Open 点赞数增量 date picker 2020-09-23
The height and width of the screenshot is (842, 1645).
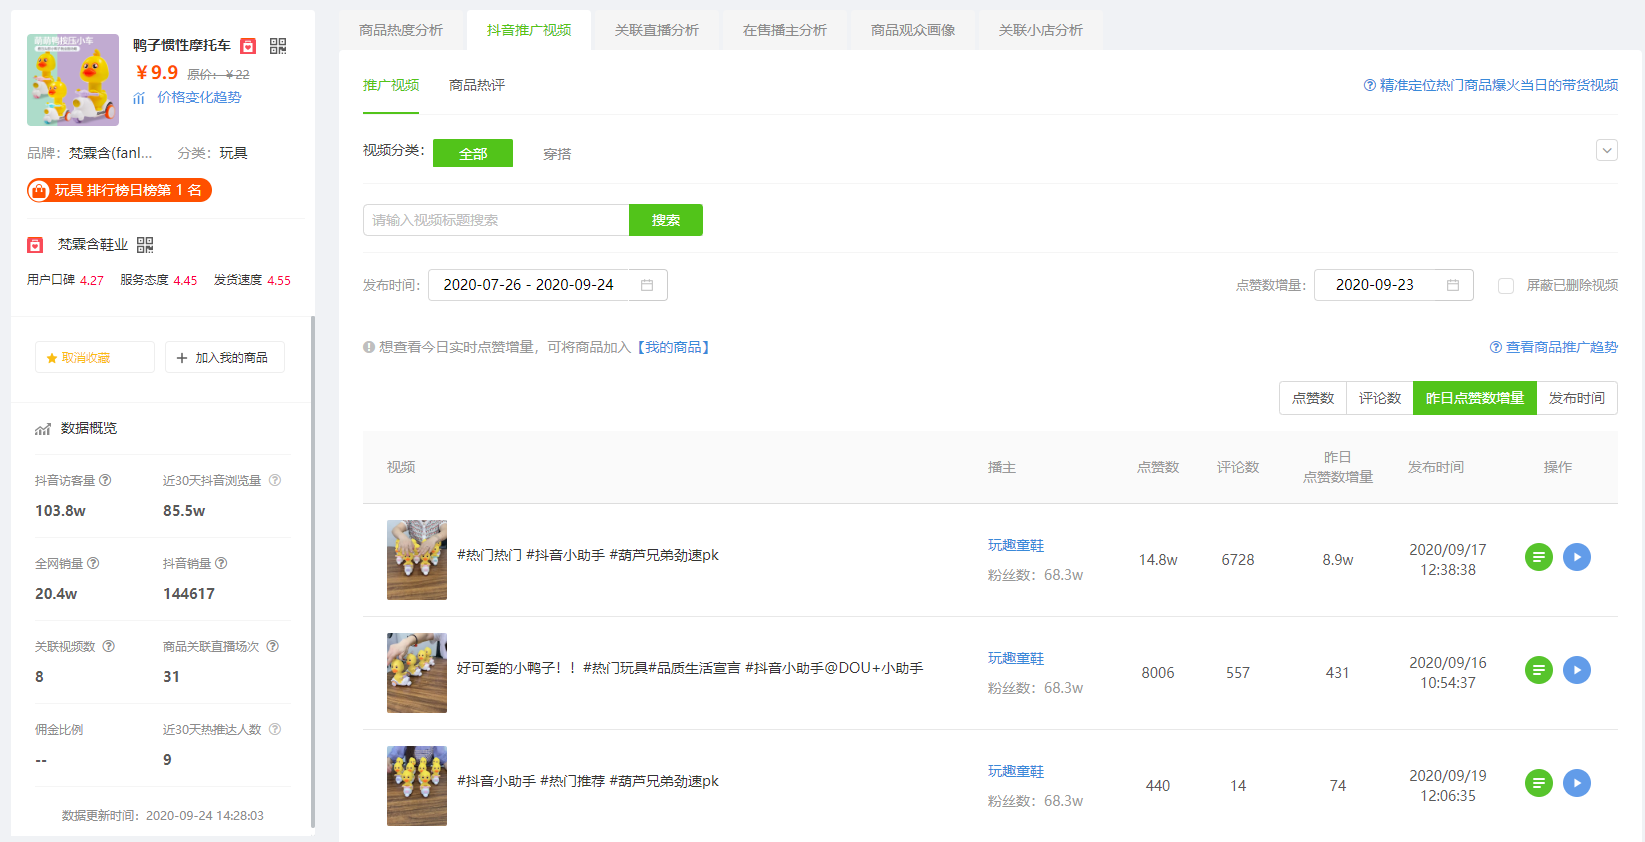1394,285
